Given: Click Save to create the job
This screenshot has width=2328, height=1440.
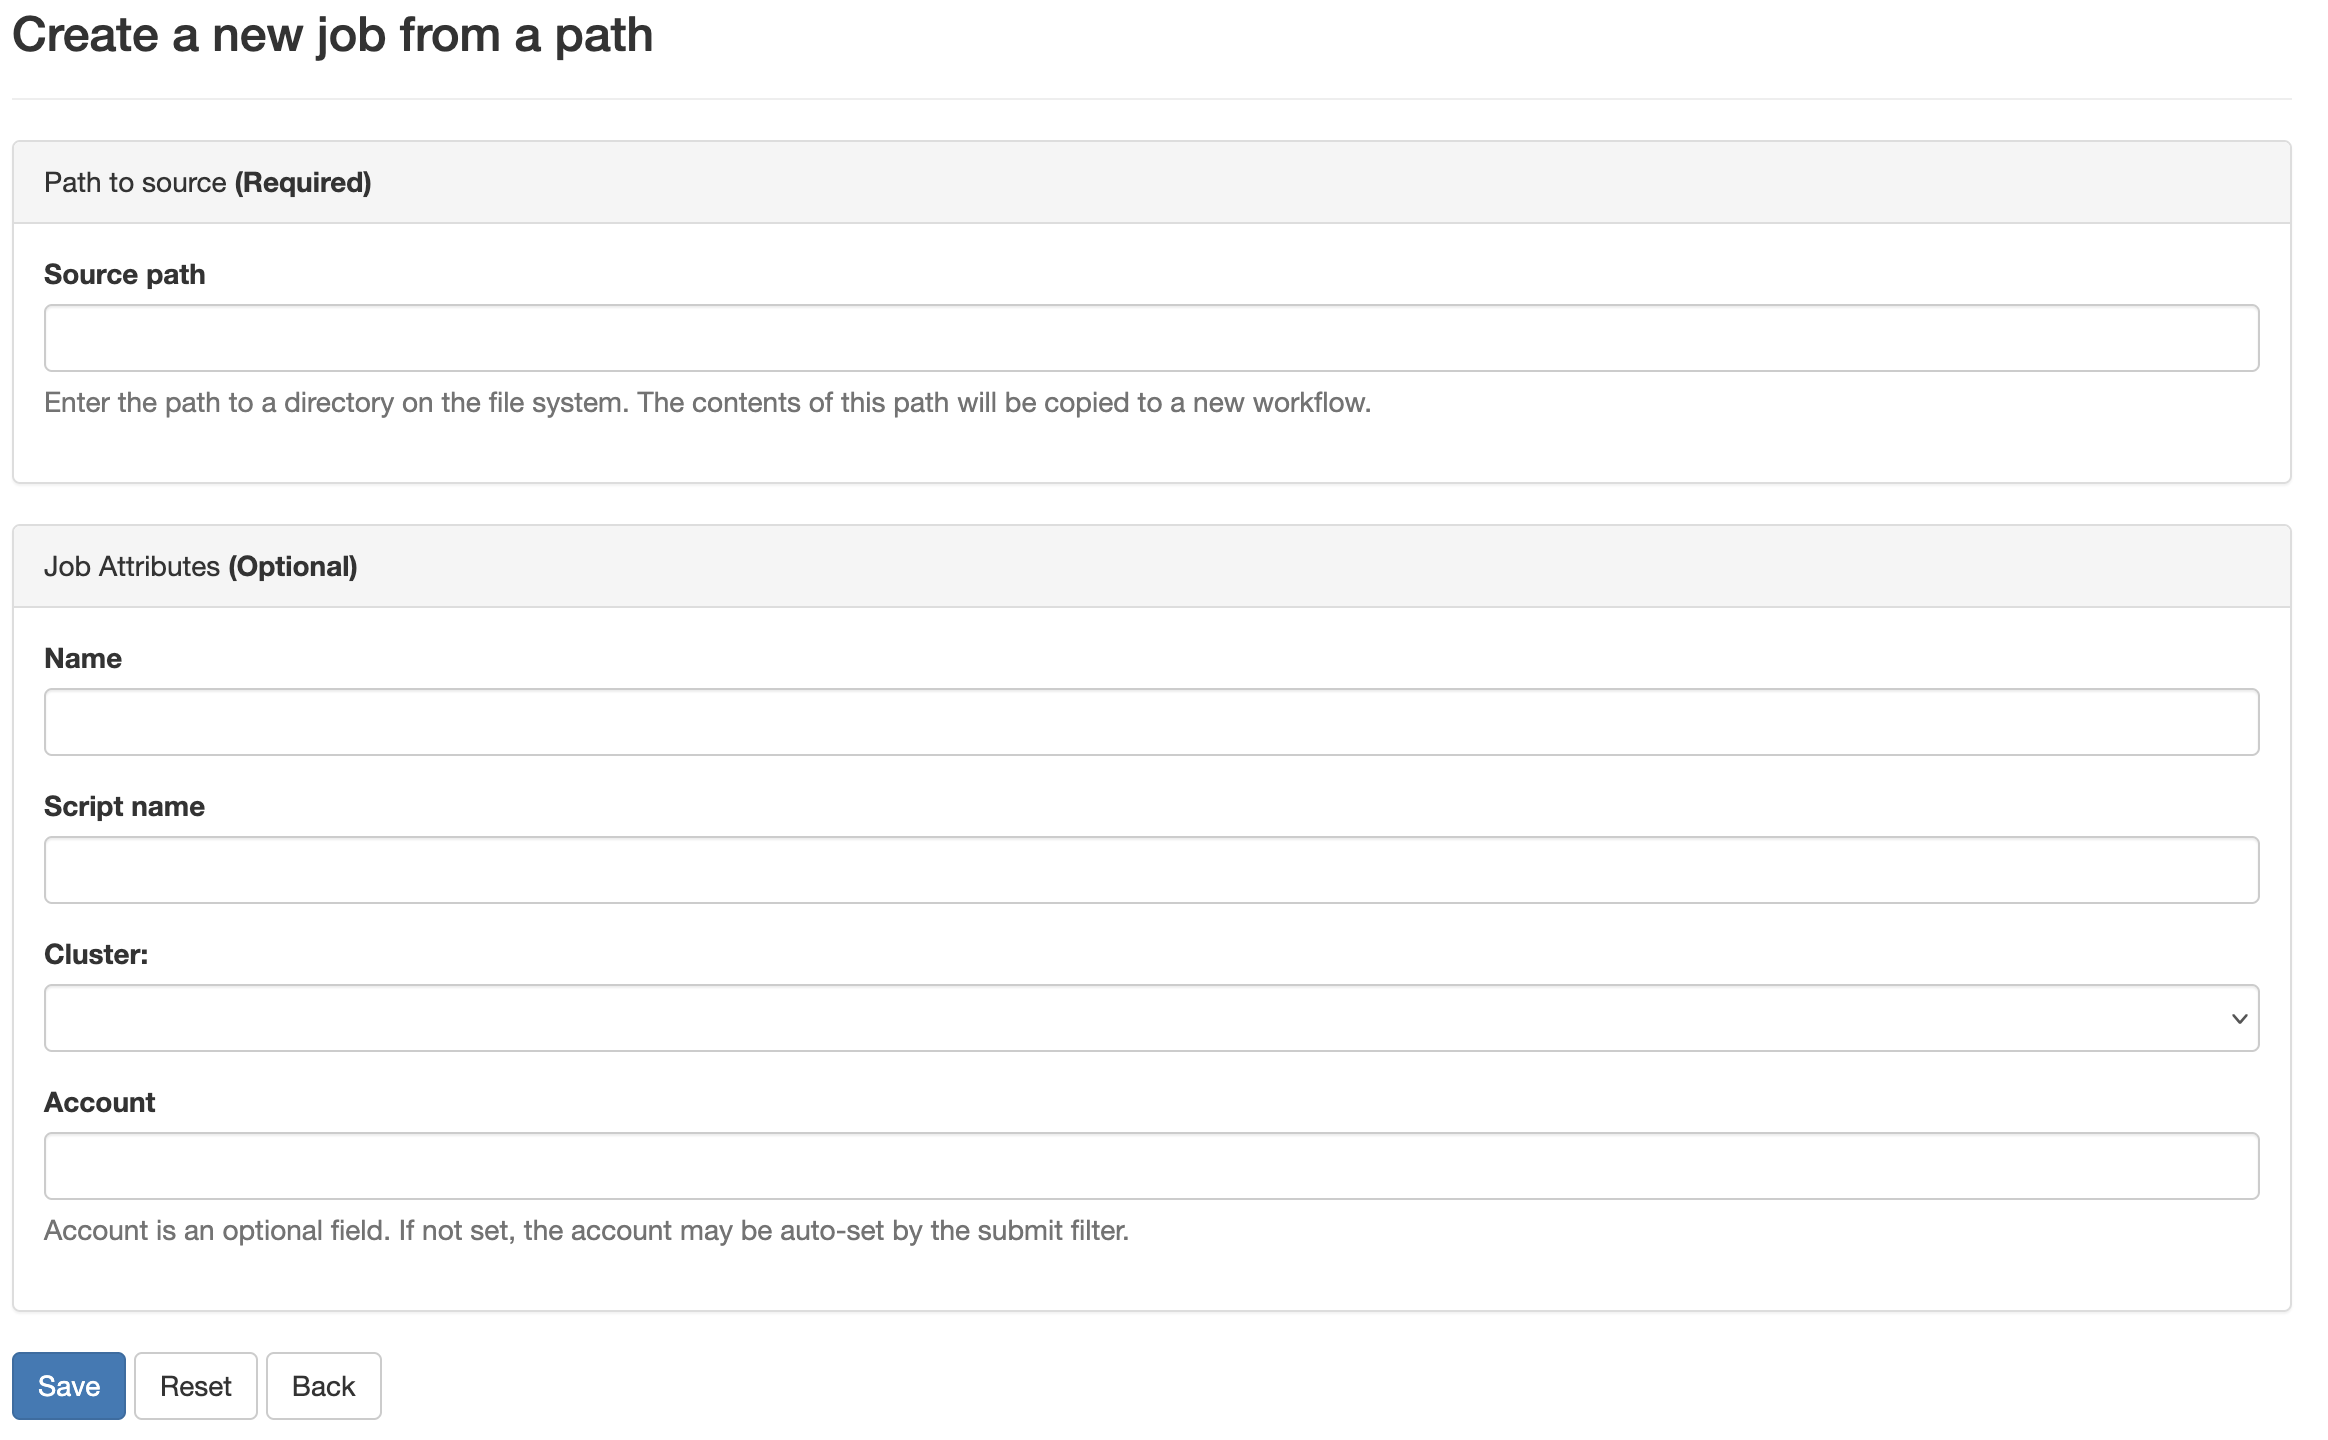Looking at the screenshot, I should 68,1385.
